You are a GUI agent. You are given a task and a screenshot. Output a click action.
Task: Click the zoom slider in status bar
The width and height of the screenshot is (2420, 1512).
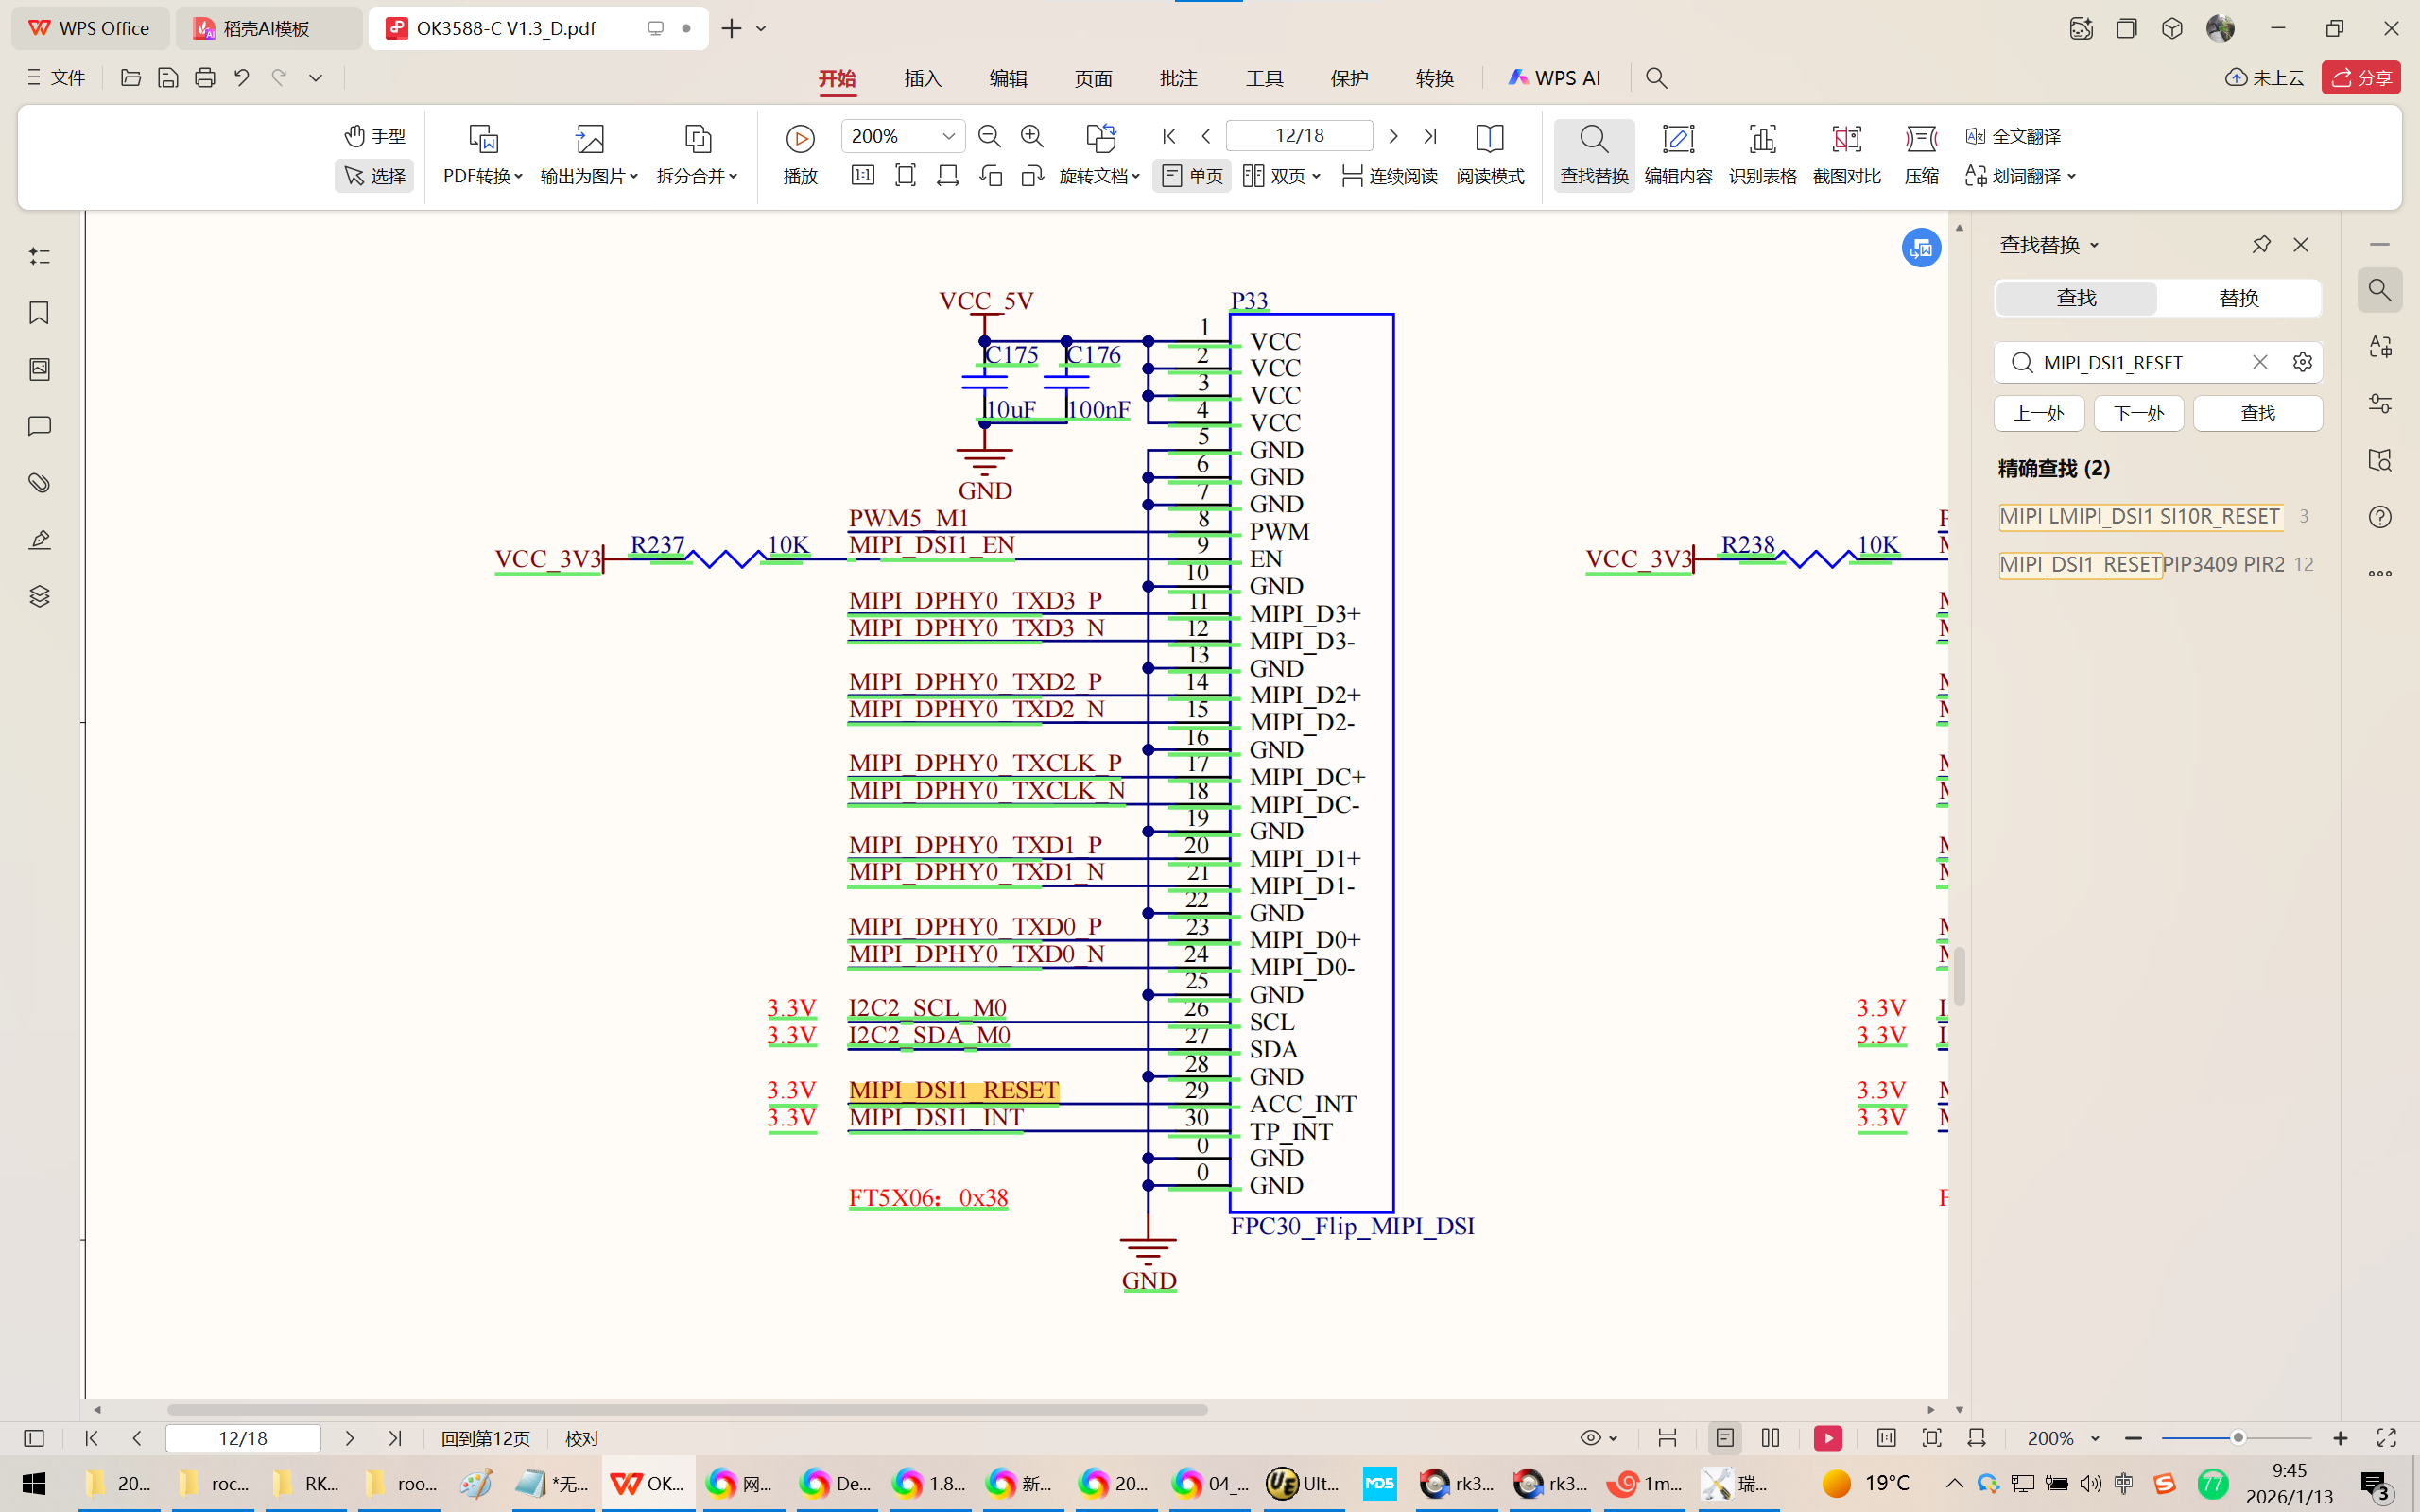[2236, 1438]
